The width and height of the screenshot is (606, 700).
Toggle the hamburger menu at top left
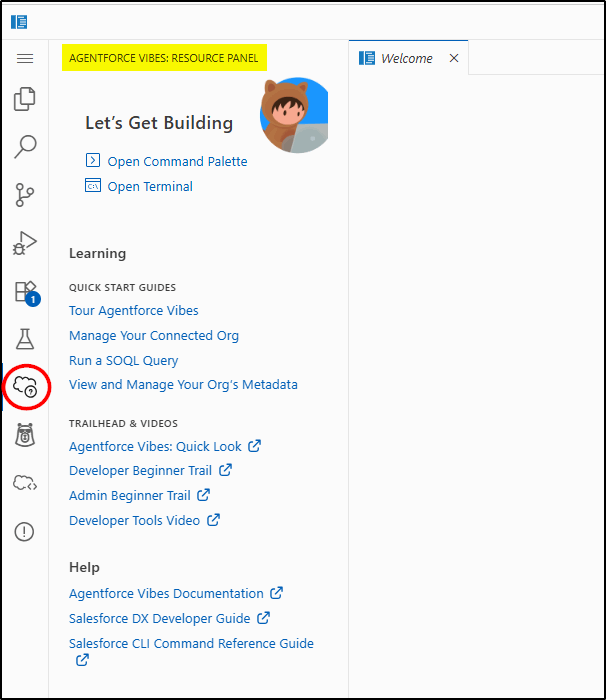coord(25,59)
